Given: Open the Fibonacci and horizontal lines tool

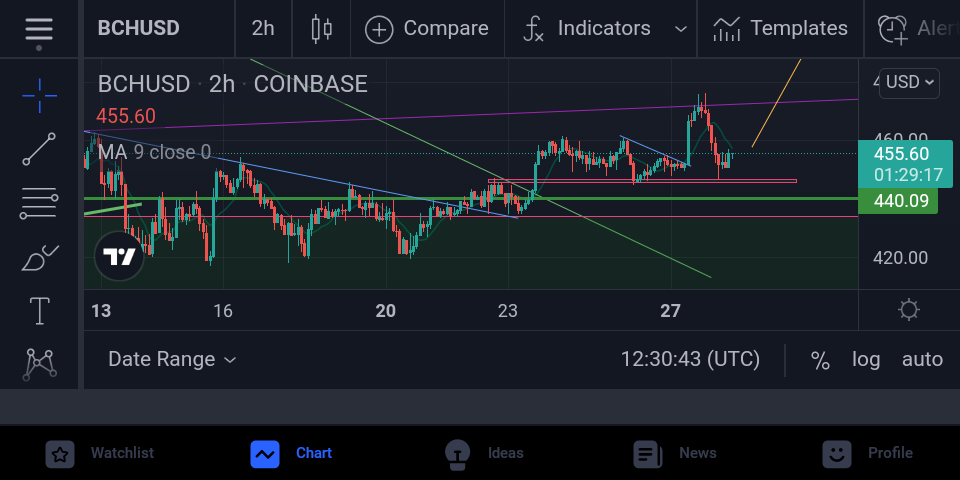Looking at the screenshot, I should 39,203.
